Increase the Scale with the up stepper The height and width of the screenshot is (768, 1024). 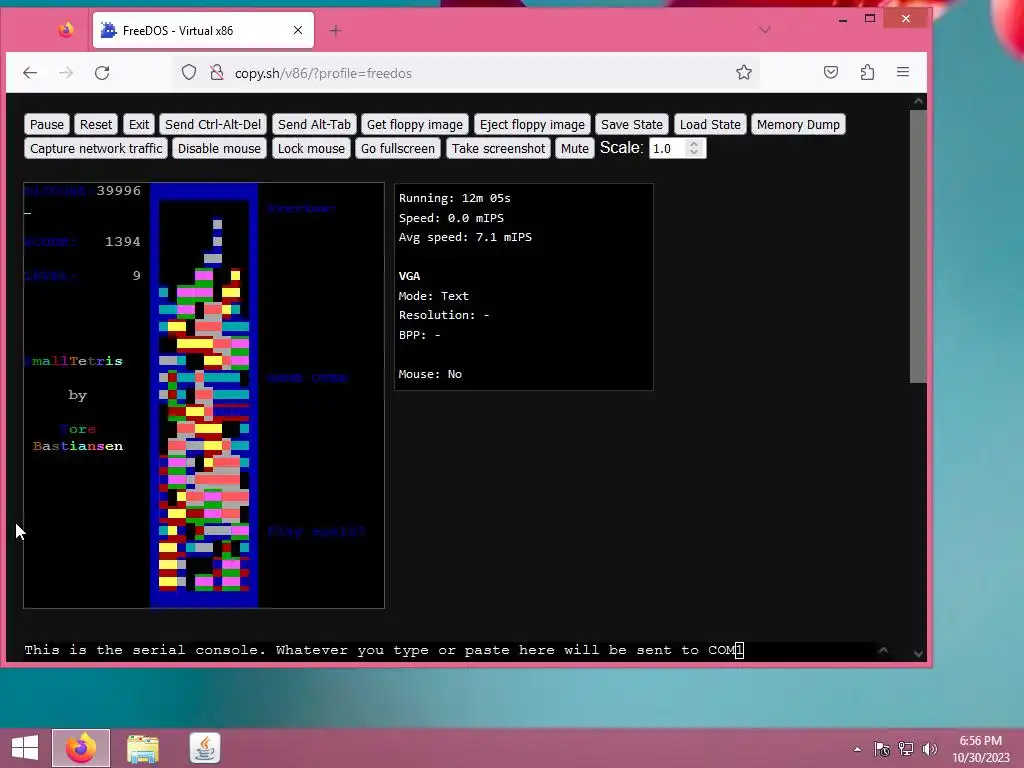(694, 144)
